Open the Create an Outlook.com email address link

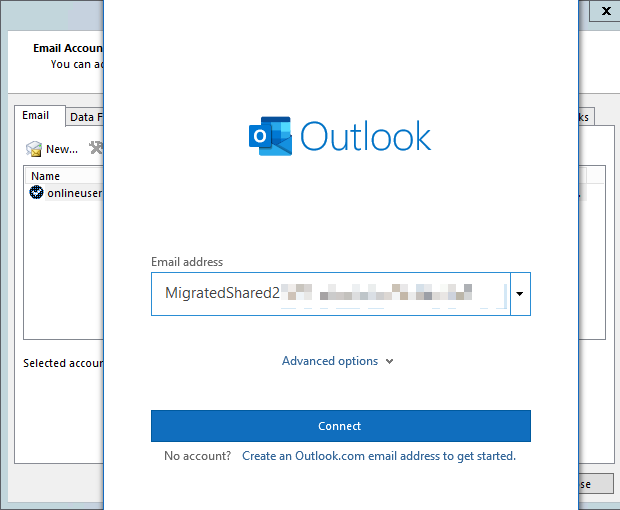click(x=379, y=456)
